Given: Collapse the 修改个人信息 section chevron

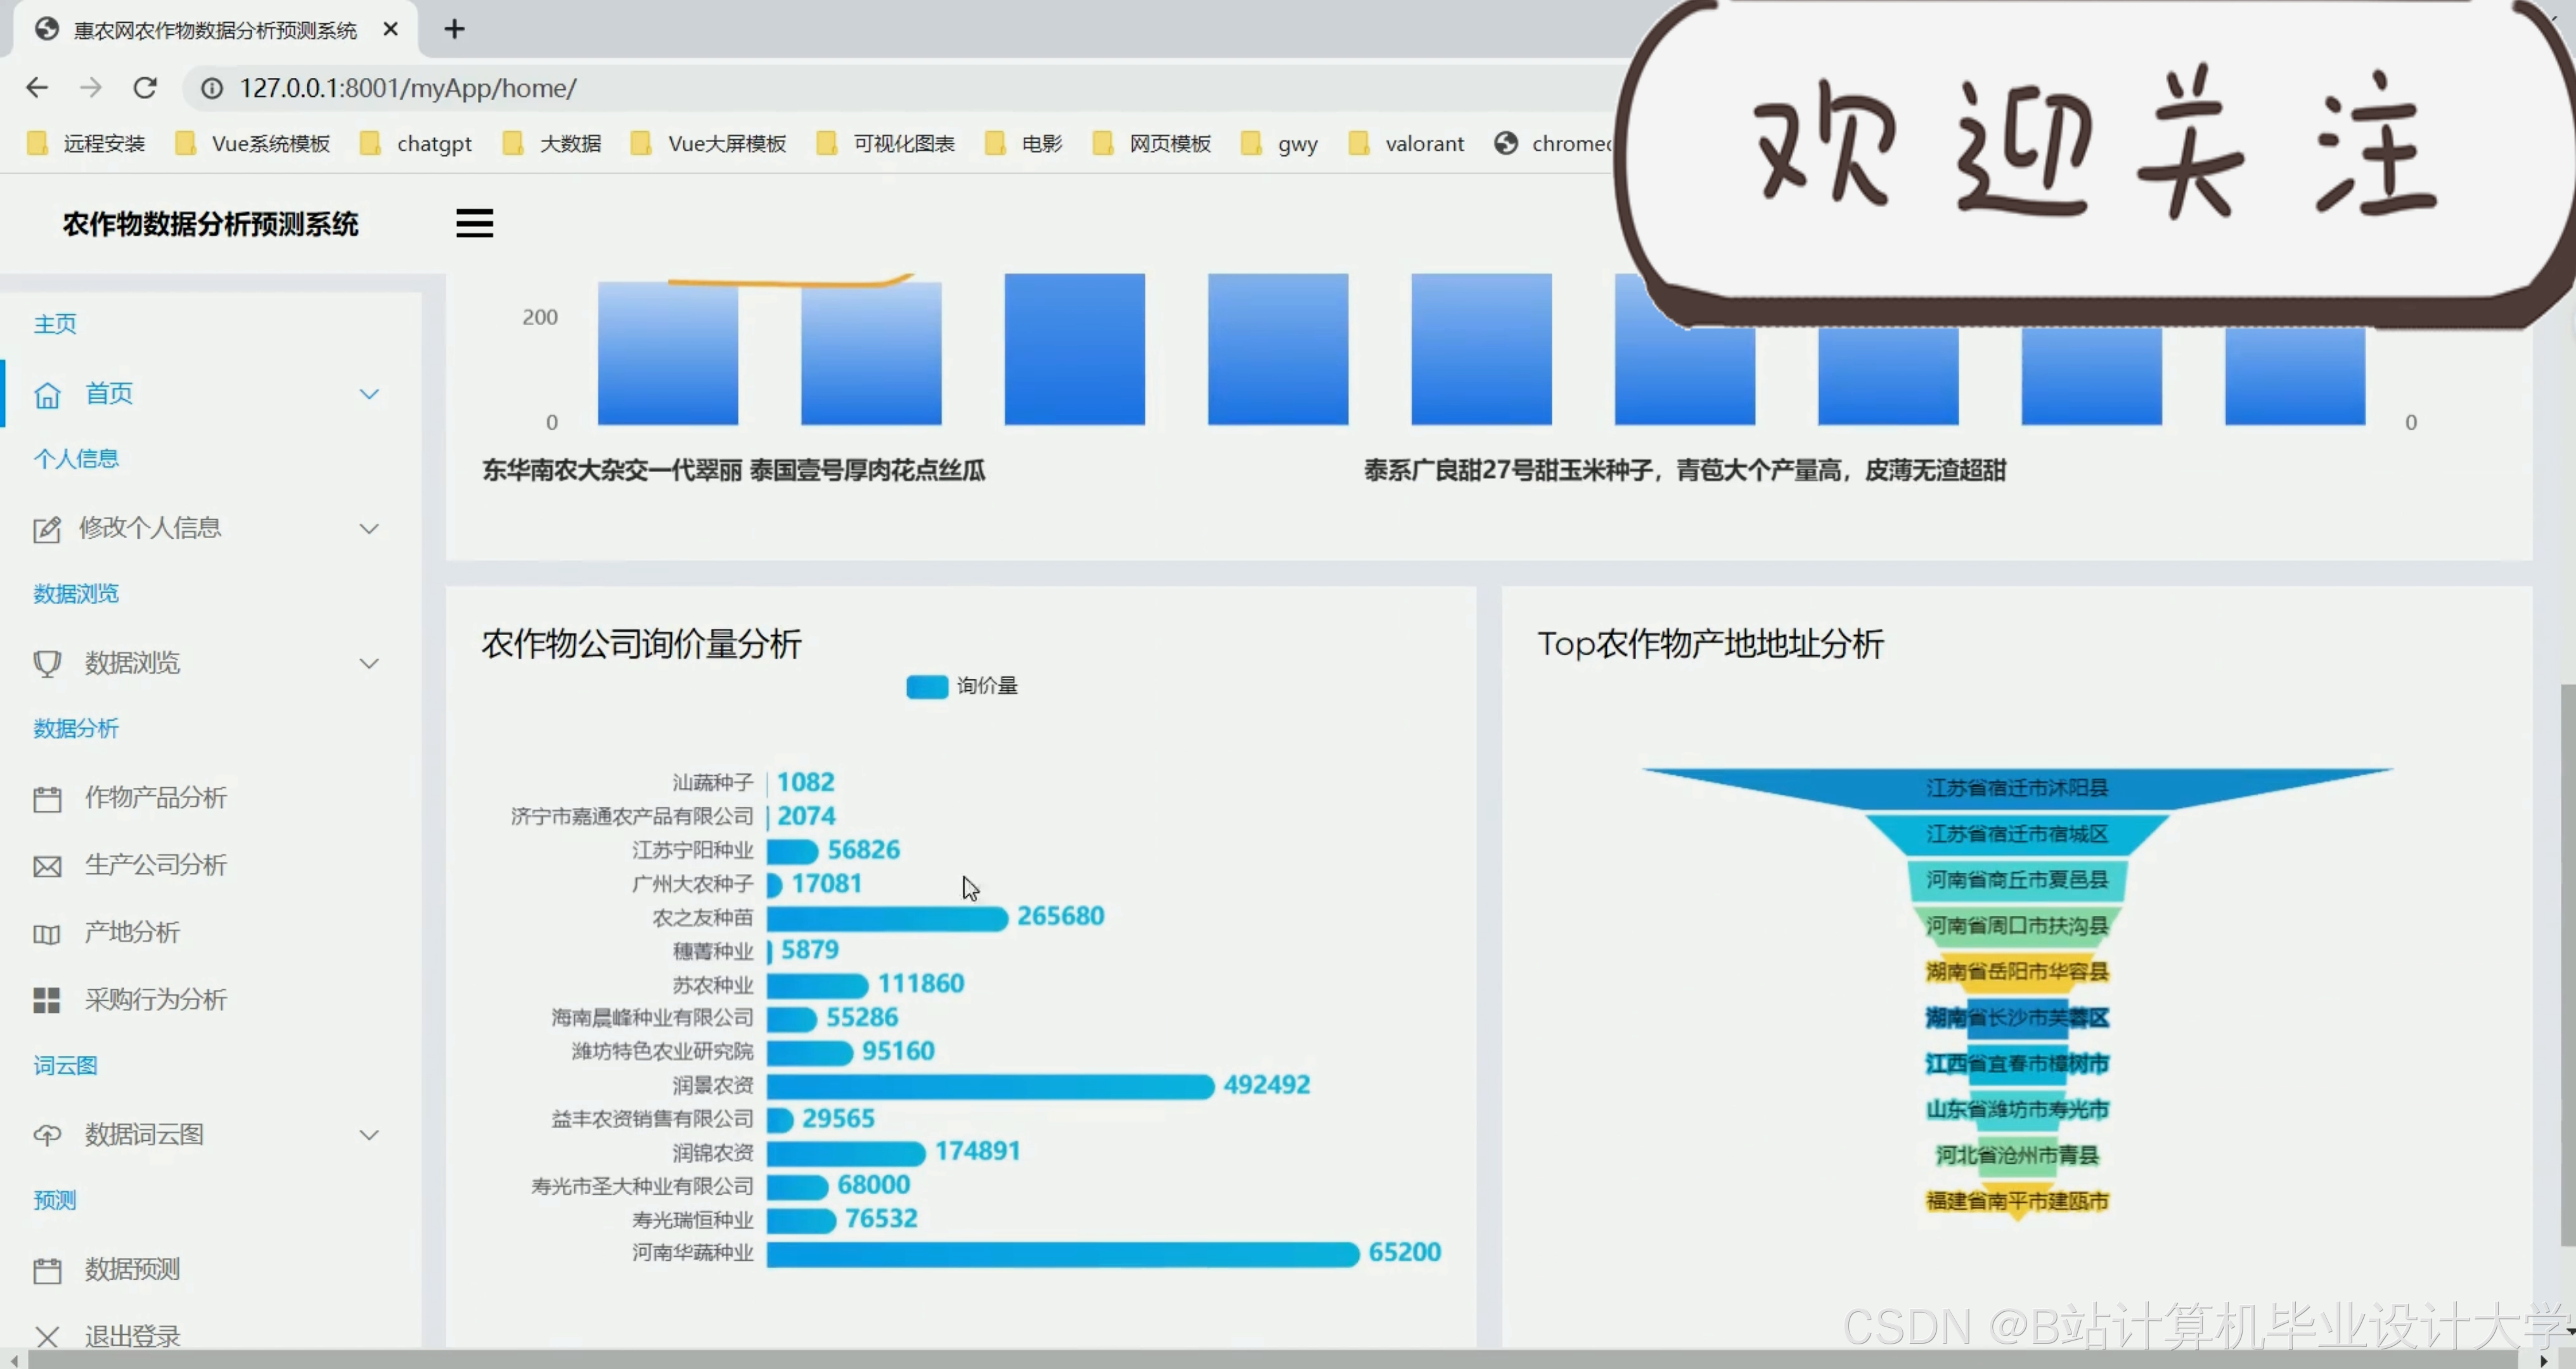Looking at the screenshot, I should (x=369, y=529).
